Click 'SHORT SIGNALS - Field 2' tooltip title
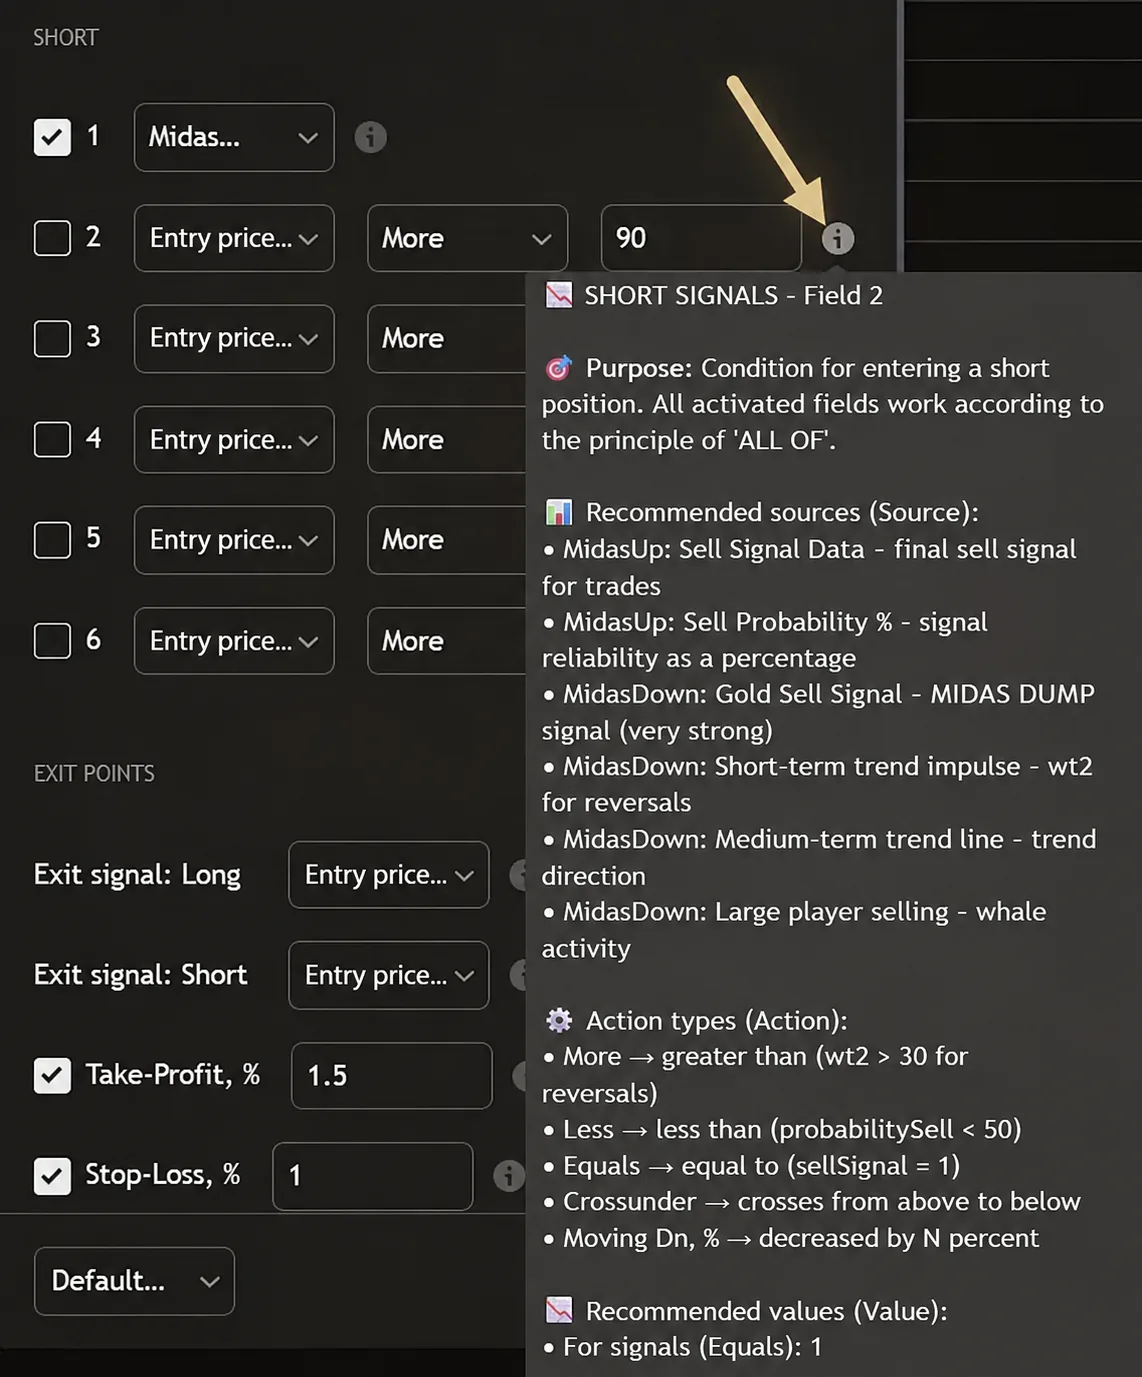1142x1377 pixels. 733,295
